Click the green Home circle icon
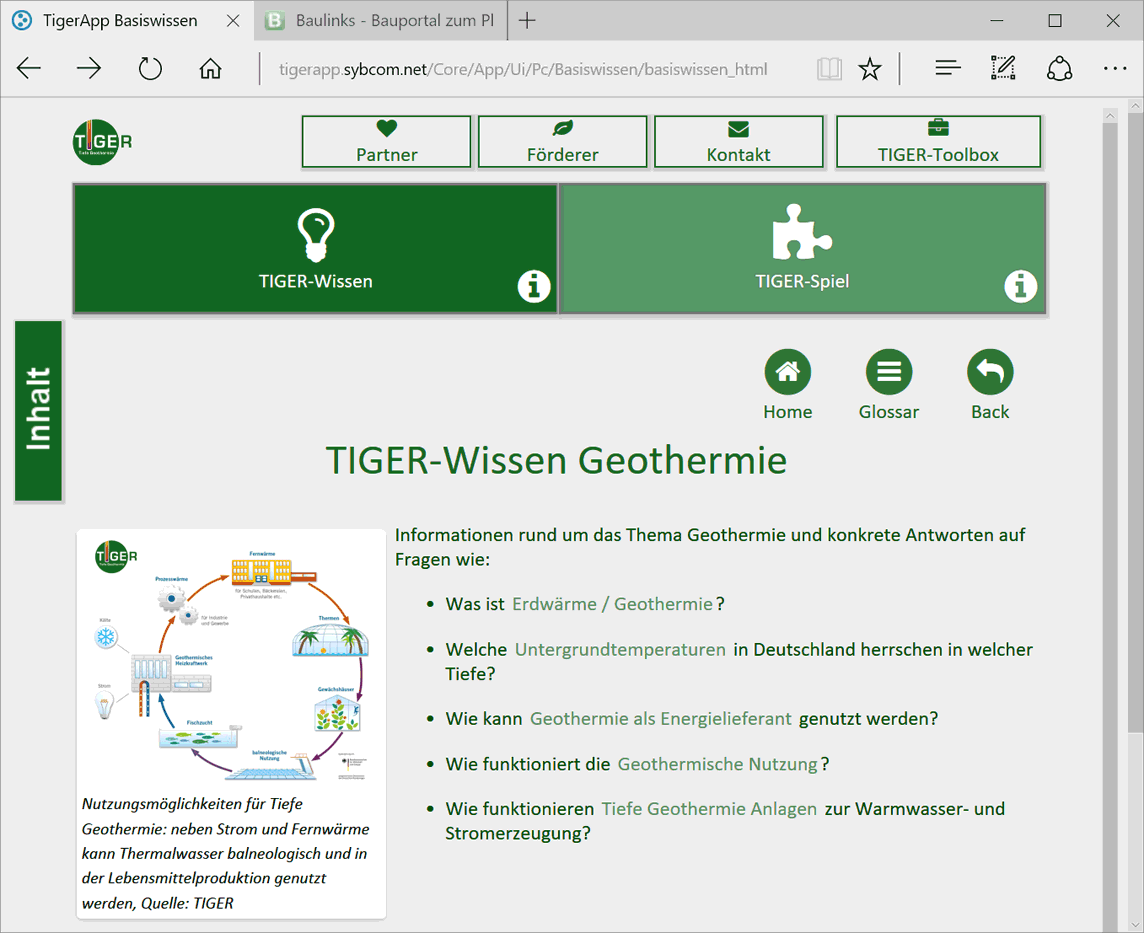Screen dimensions: 1144x933 (x=787, y=372)
